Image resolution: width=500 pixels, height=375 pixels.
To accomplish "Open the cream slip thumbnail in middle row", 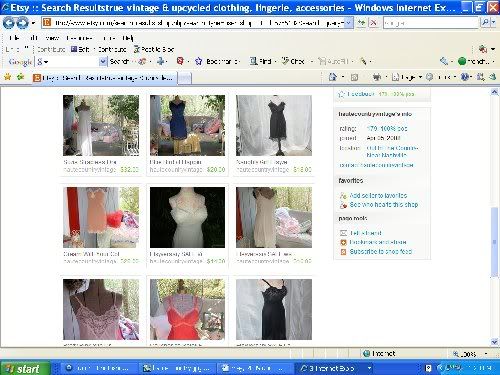I will point(274,217).
